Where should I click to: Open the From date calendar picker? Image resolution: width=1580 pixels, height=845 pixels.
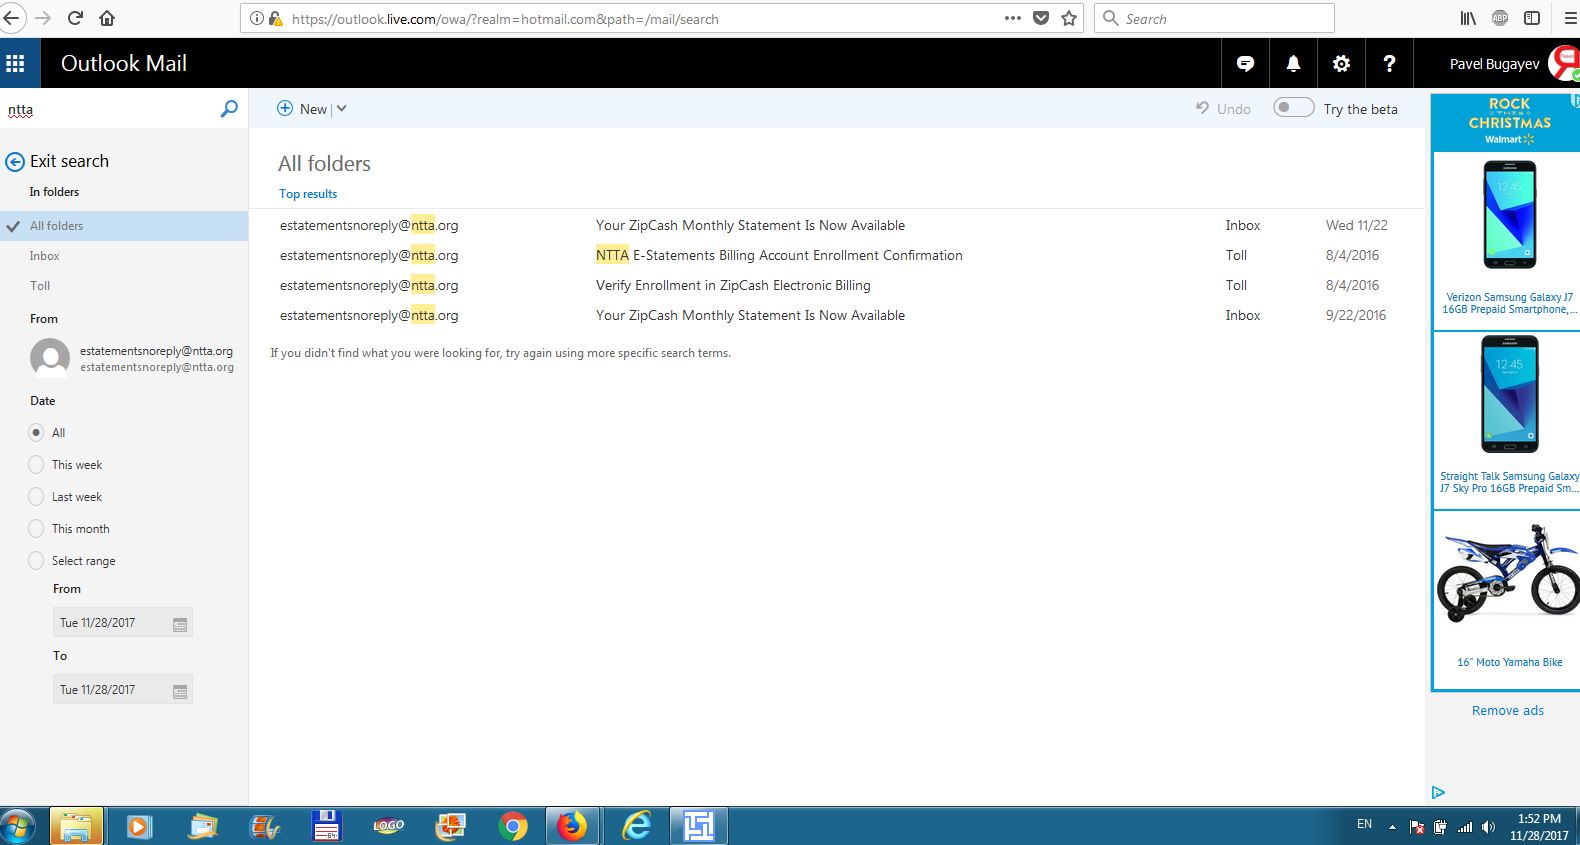180,624
